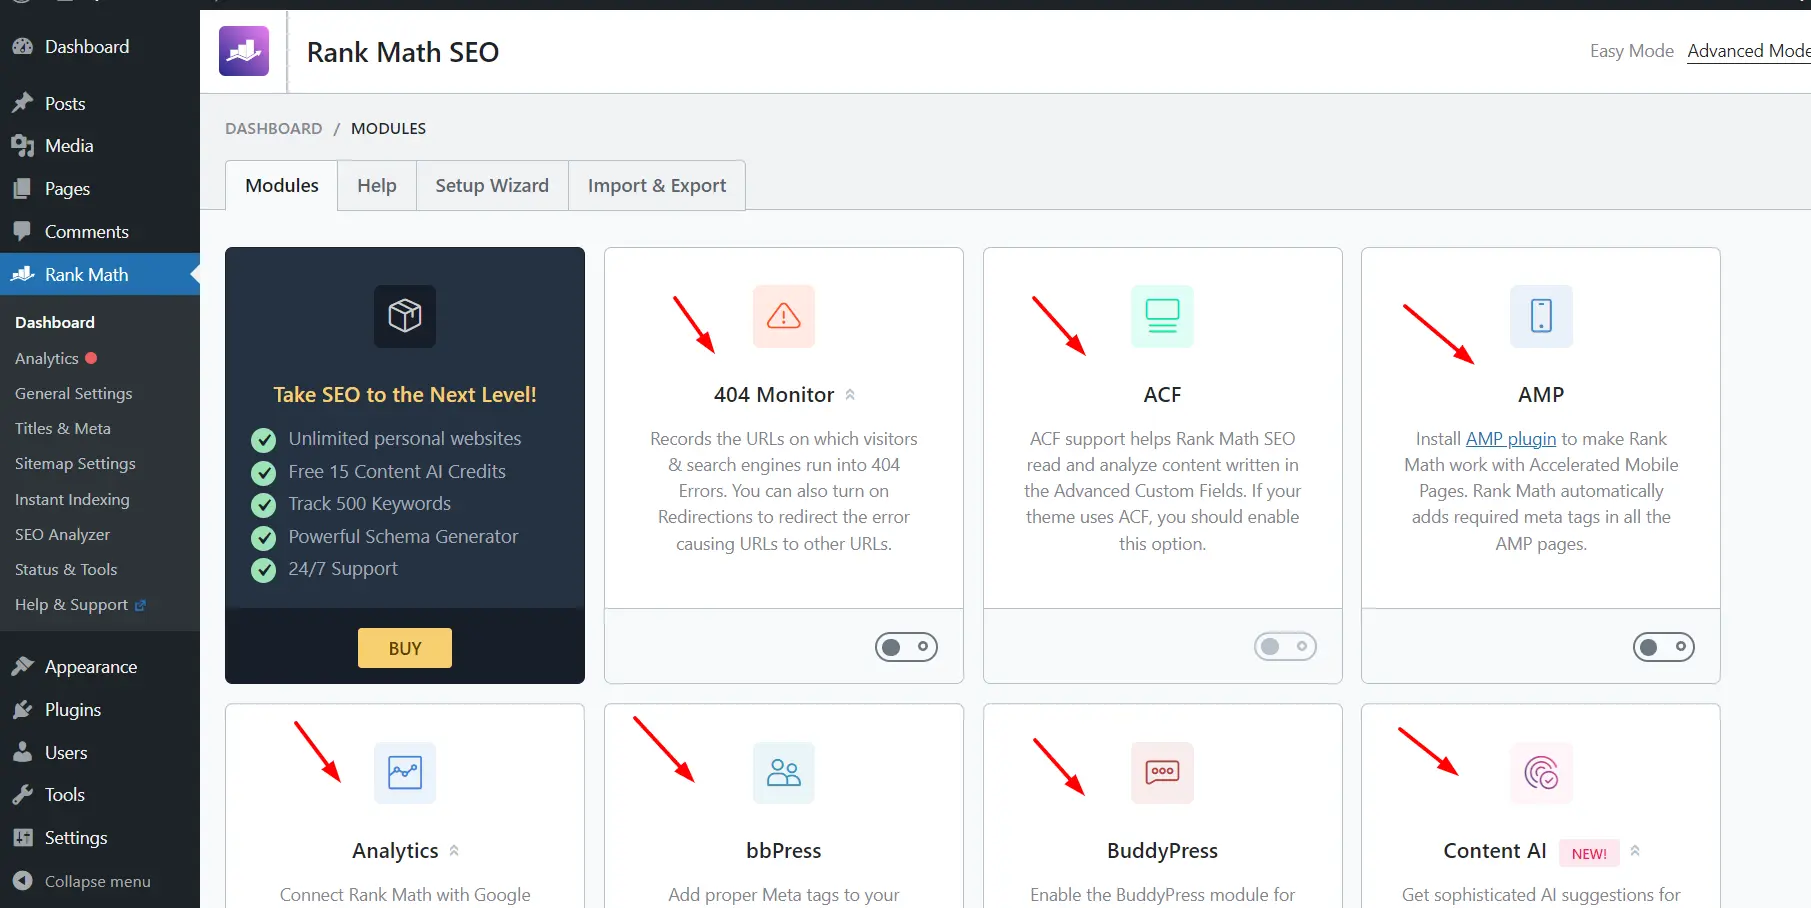Screen dimensions: 1811x908
Task: Click the yellow BUY button
Action: click(405, 648)
